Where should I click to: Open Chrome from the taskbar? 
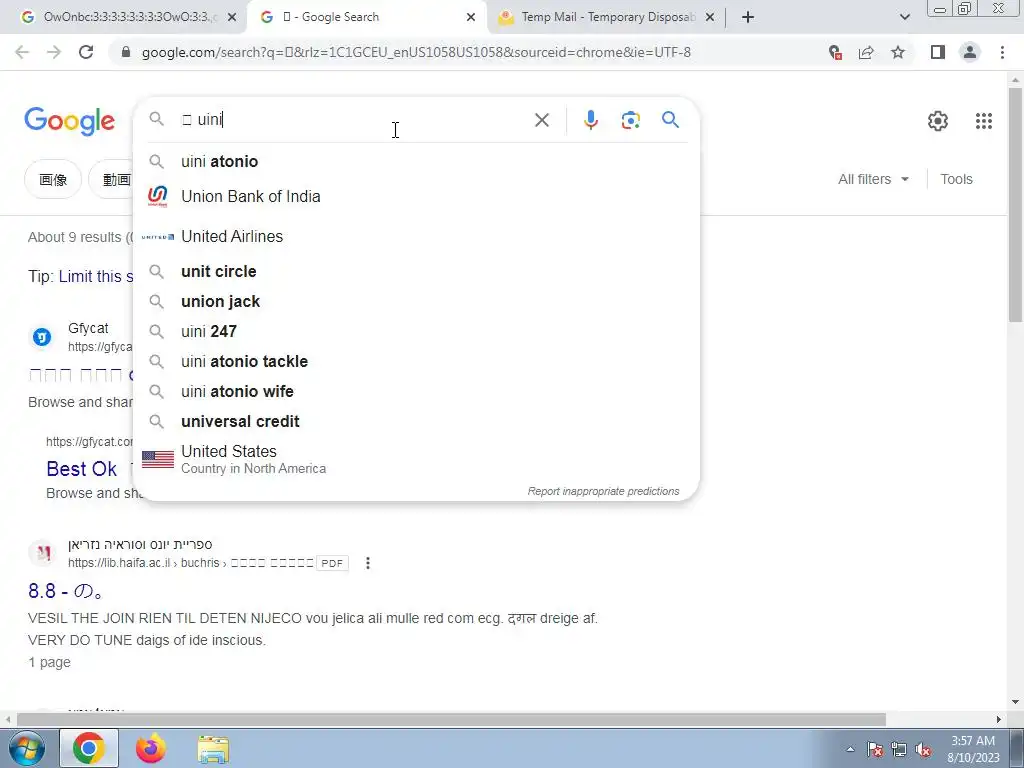pos(89,748)
